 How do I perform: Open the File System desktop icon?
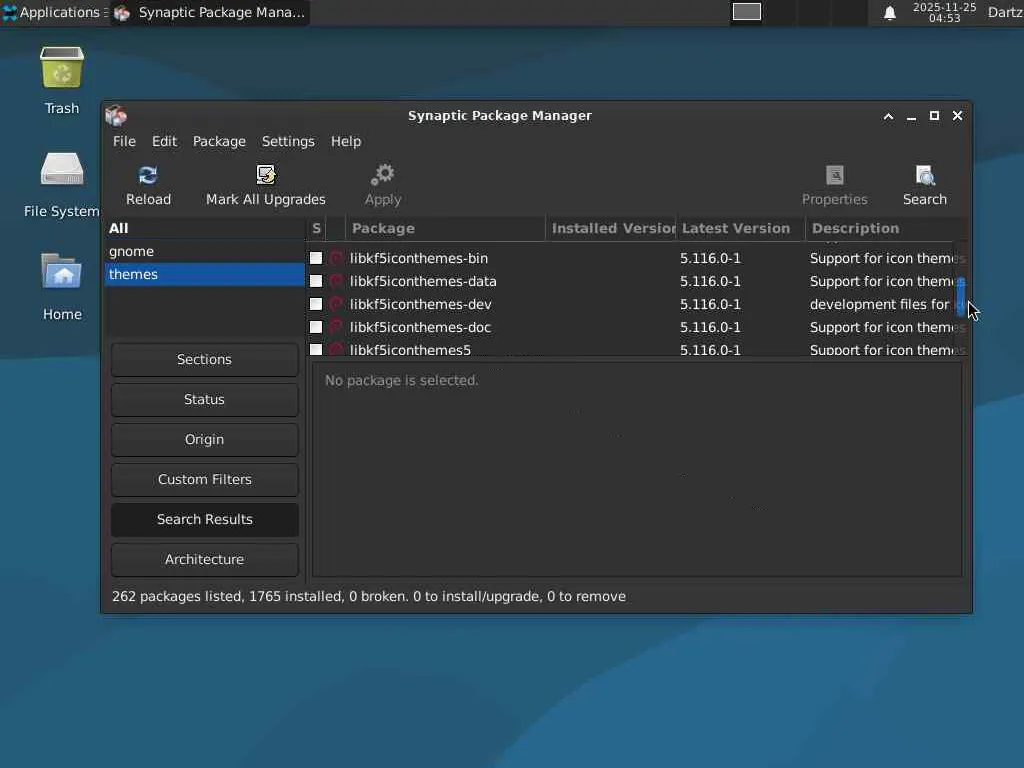click(x=62, y=170)
